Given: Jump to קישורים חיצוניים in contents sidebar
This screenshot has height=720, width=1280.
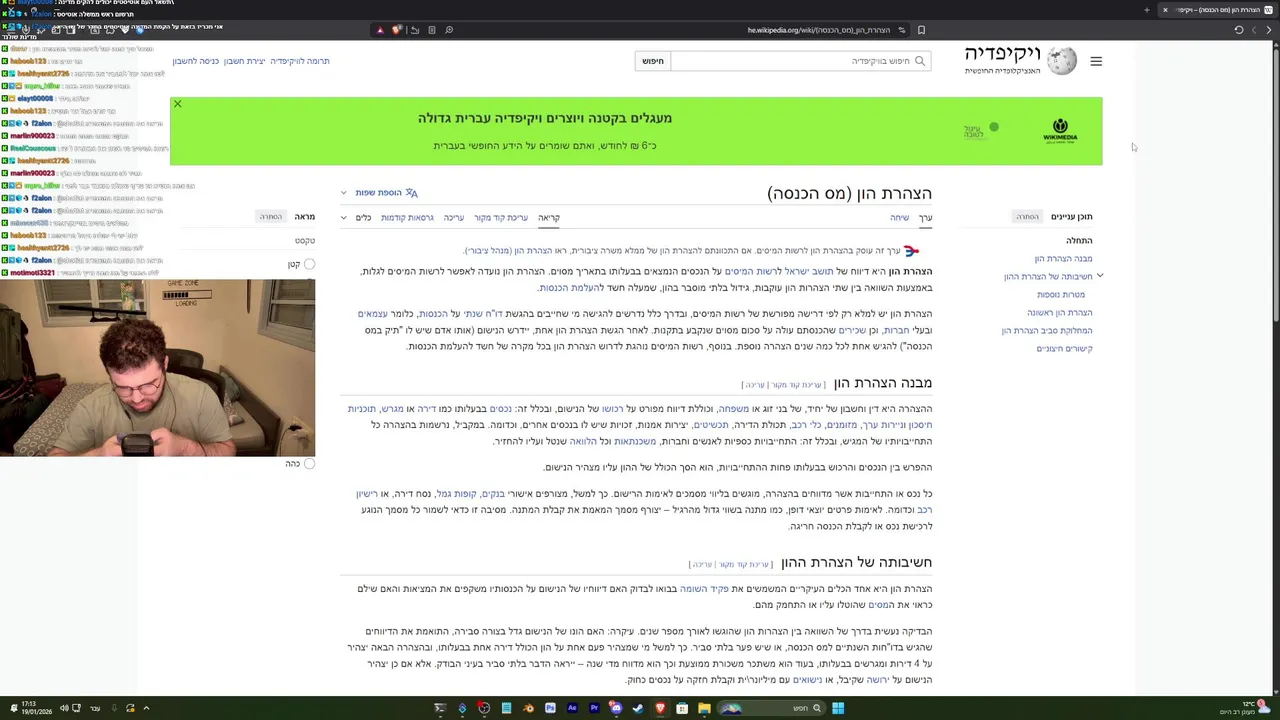Looking at the screenshot, I should pos(1064,349).
